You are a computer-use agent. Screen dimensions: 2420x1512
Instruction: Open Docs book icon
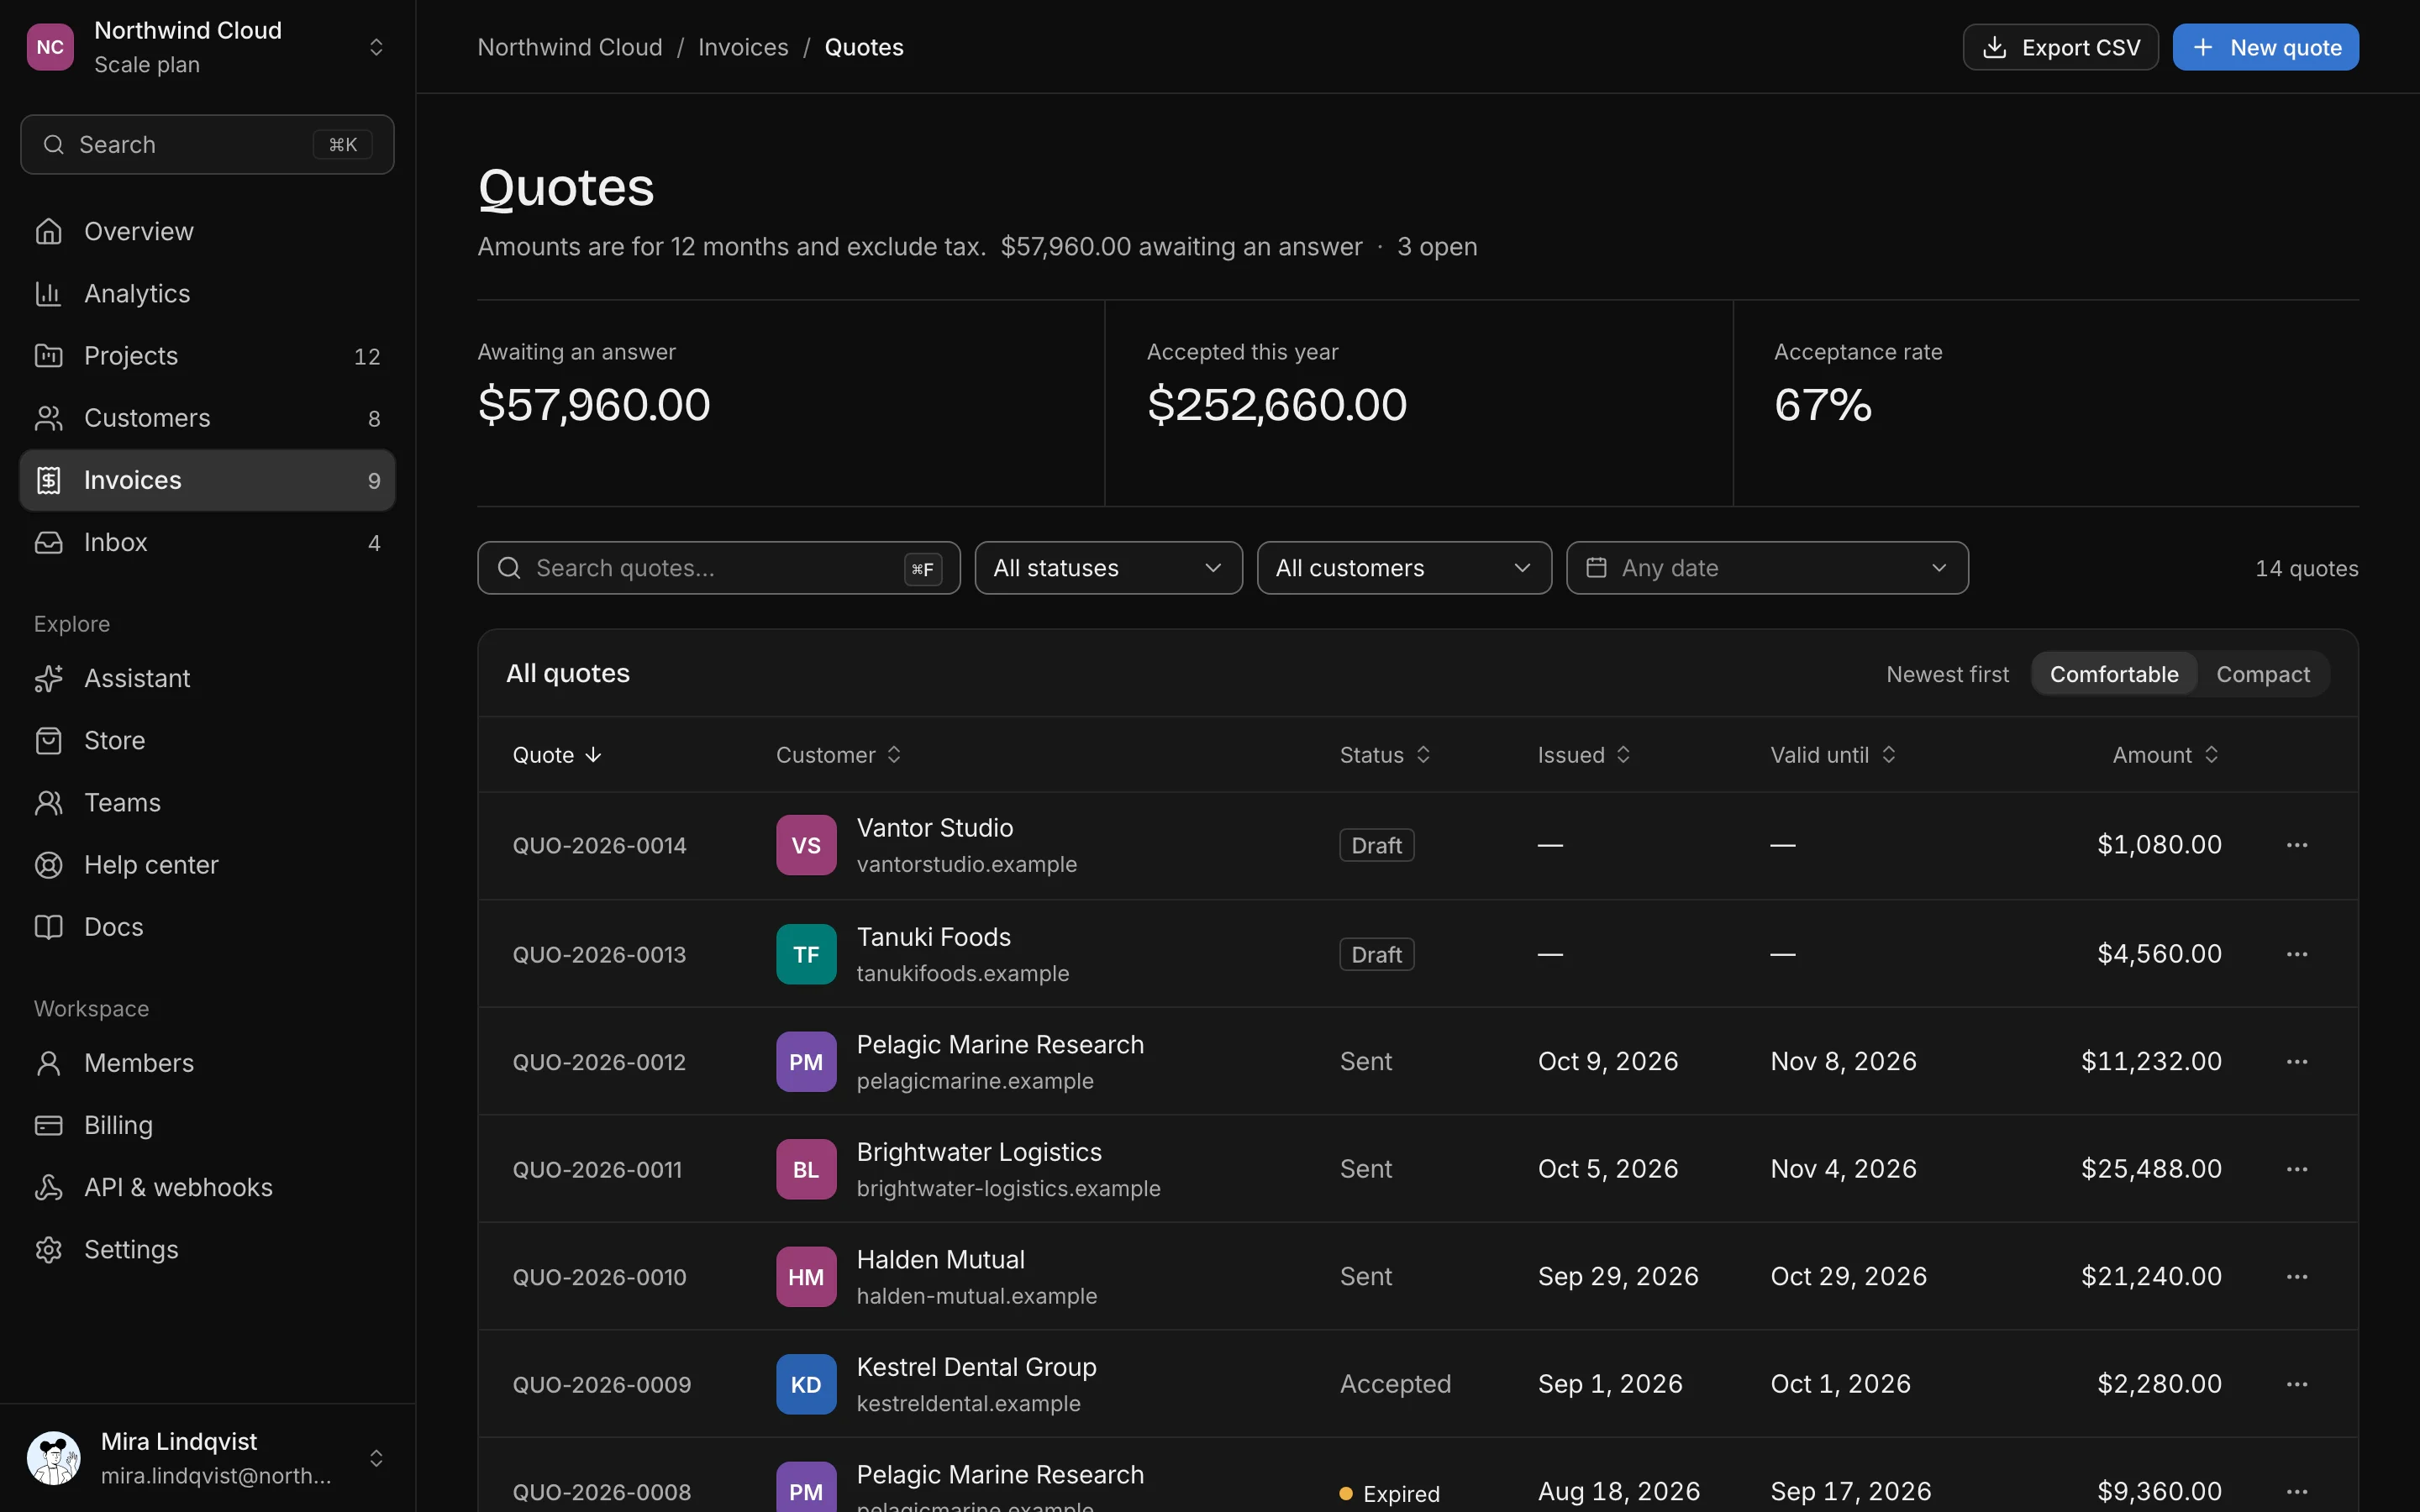click(48, 926)
